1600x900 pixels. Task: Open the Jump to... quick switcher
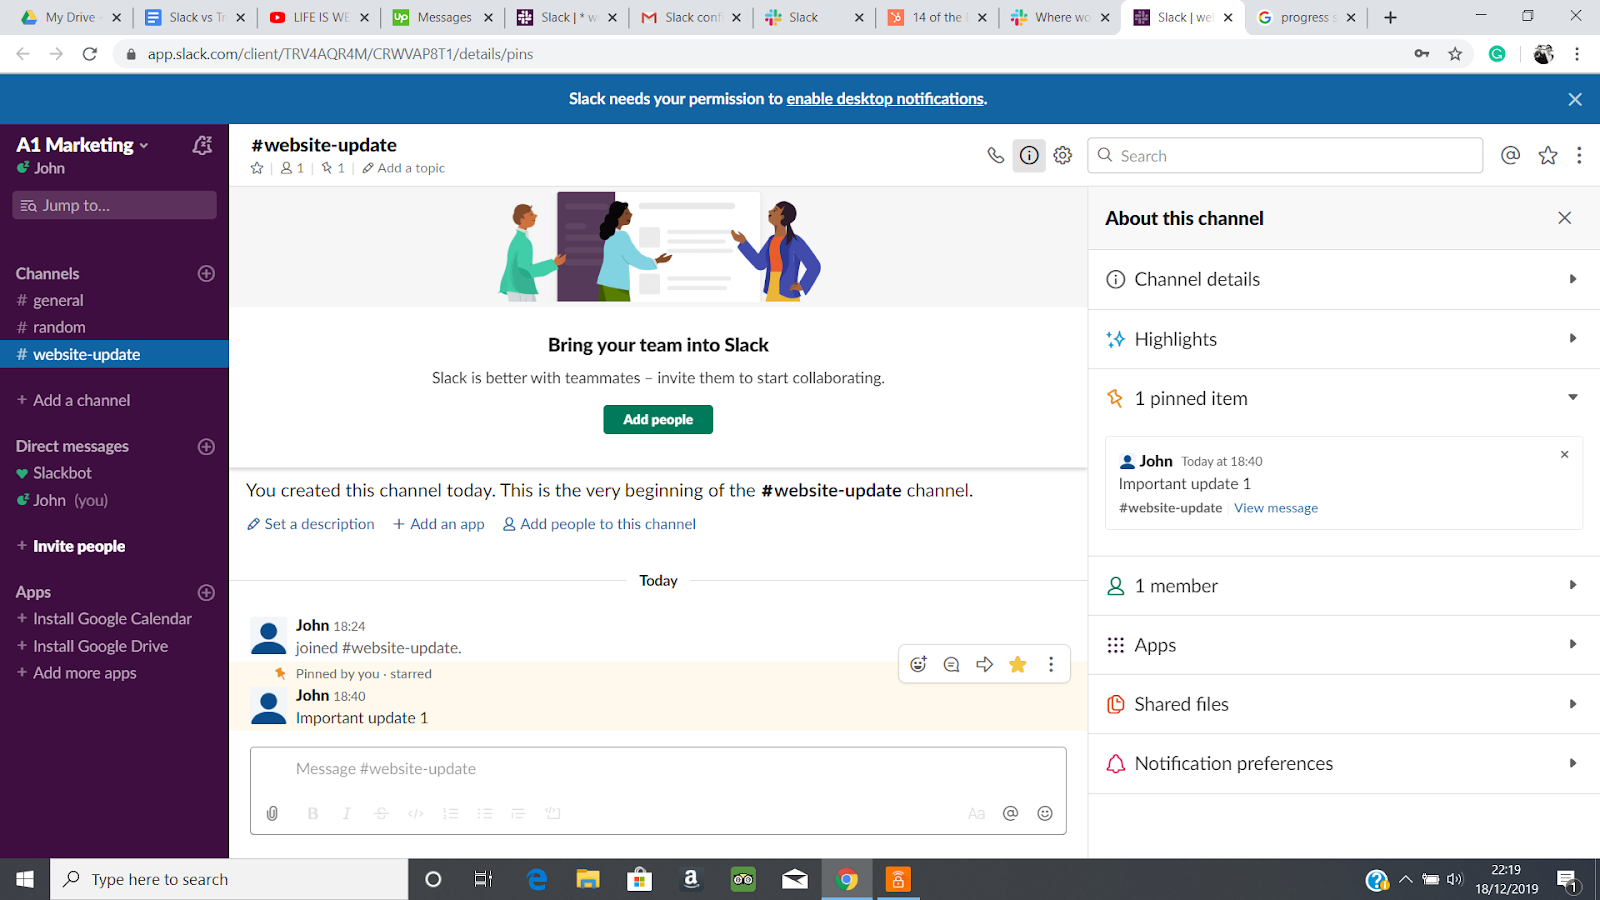coord(114,205)
